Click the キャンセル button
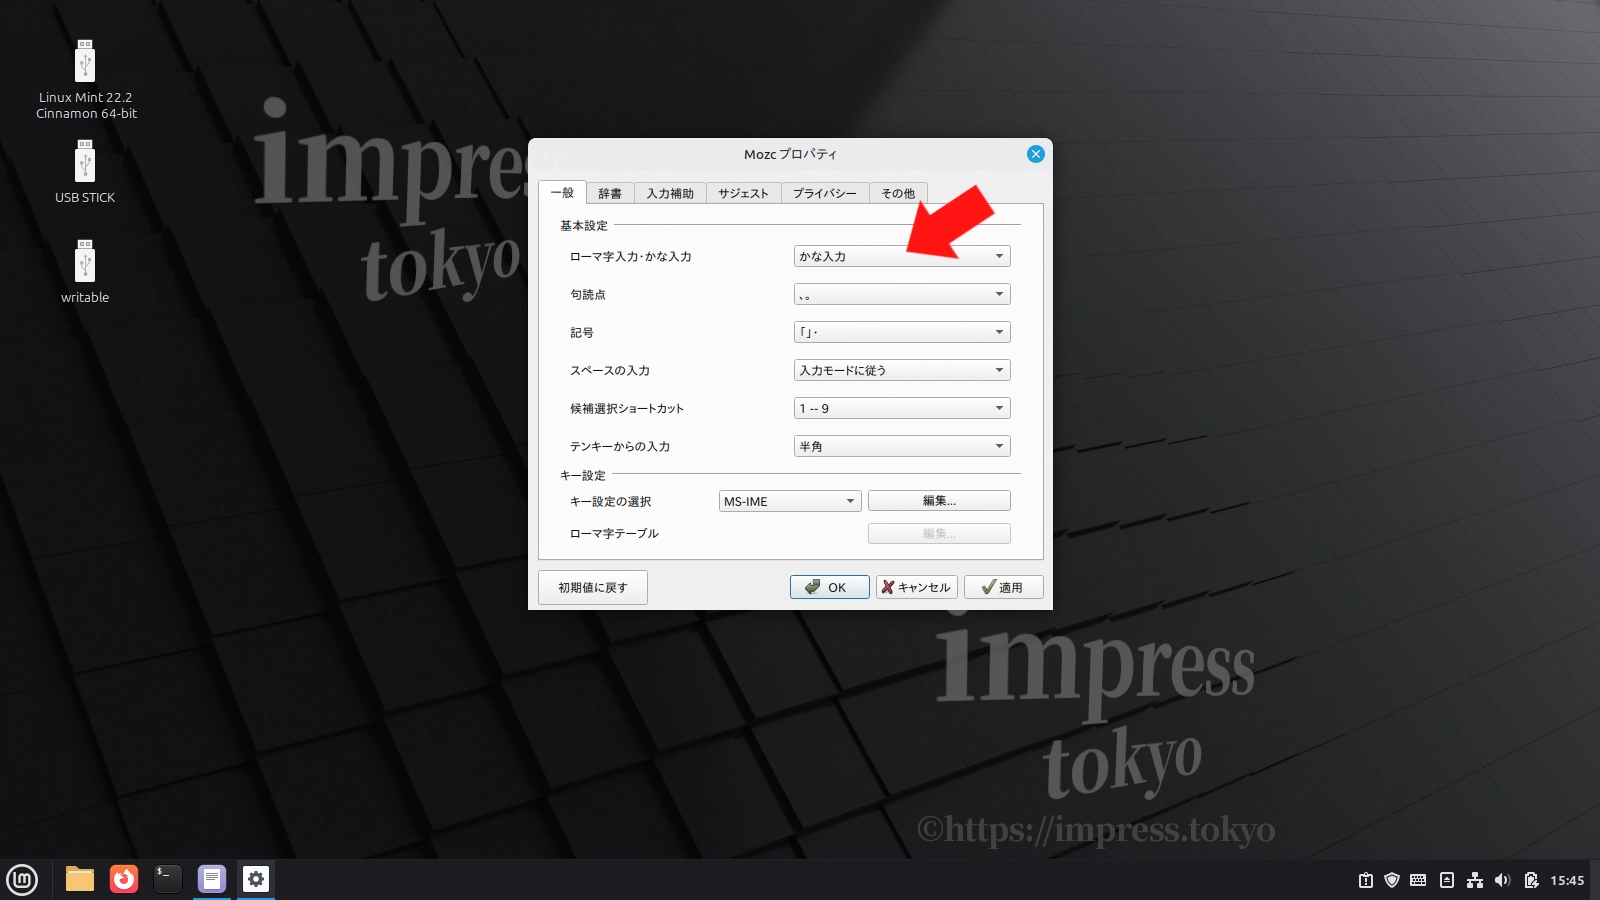Screen dimensions: 1600x900 pos(917,587)
